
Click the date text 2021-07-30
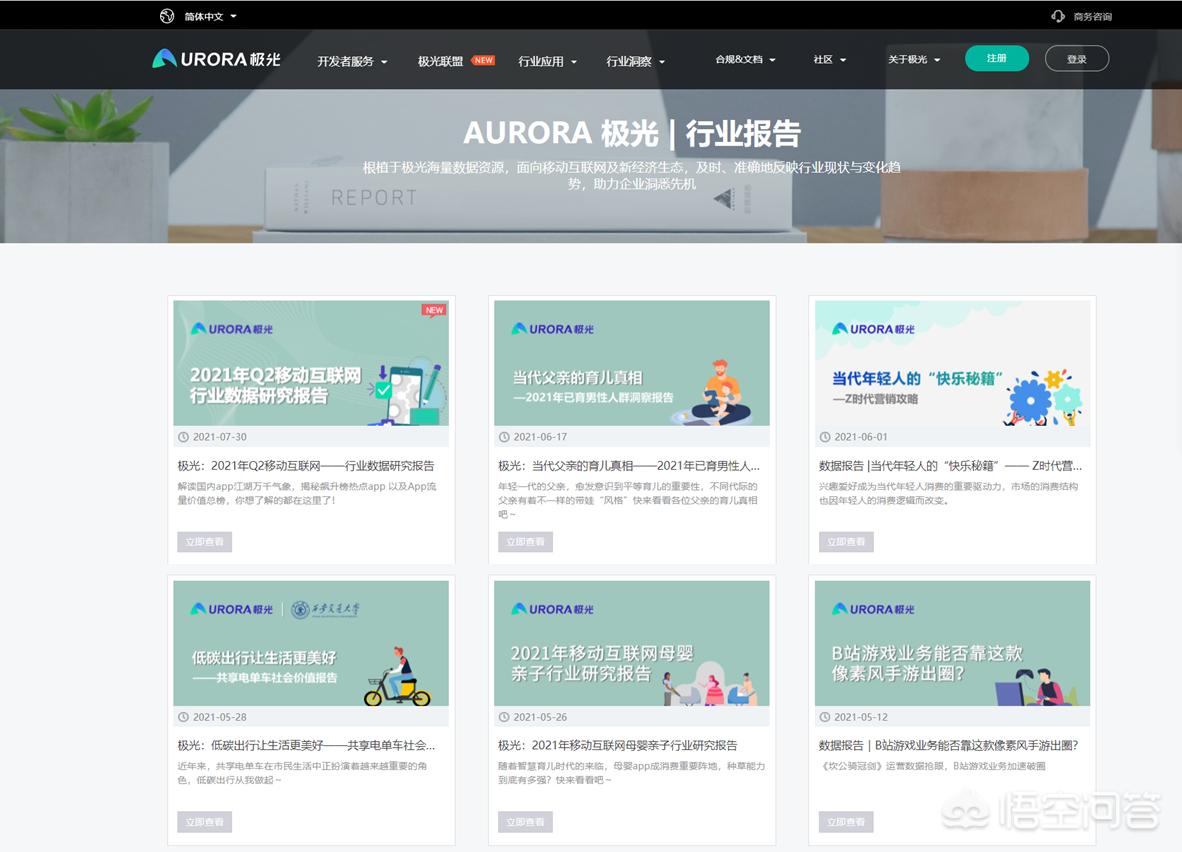pos(219,437)
